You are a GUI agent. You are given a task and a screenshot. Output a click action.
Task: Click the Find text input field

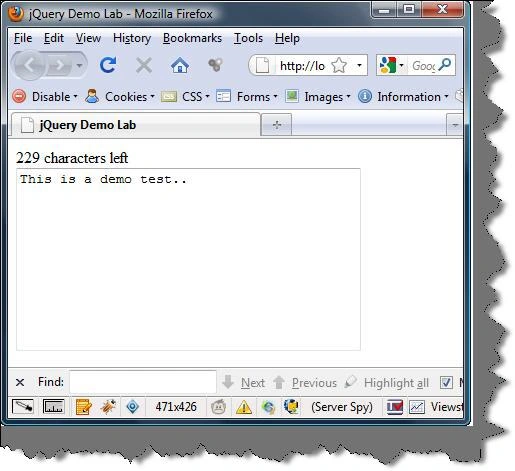[143, 382]
